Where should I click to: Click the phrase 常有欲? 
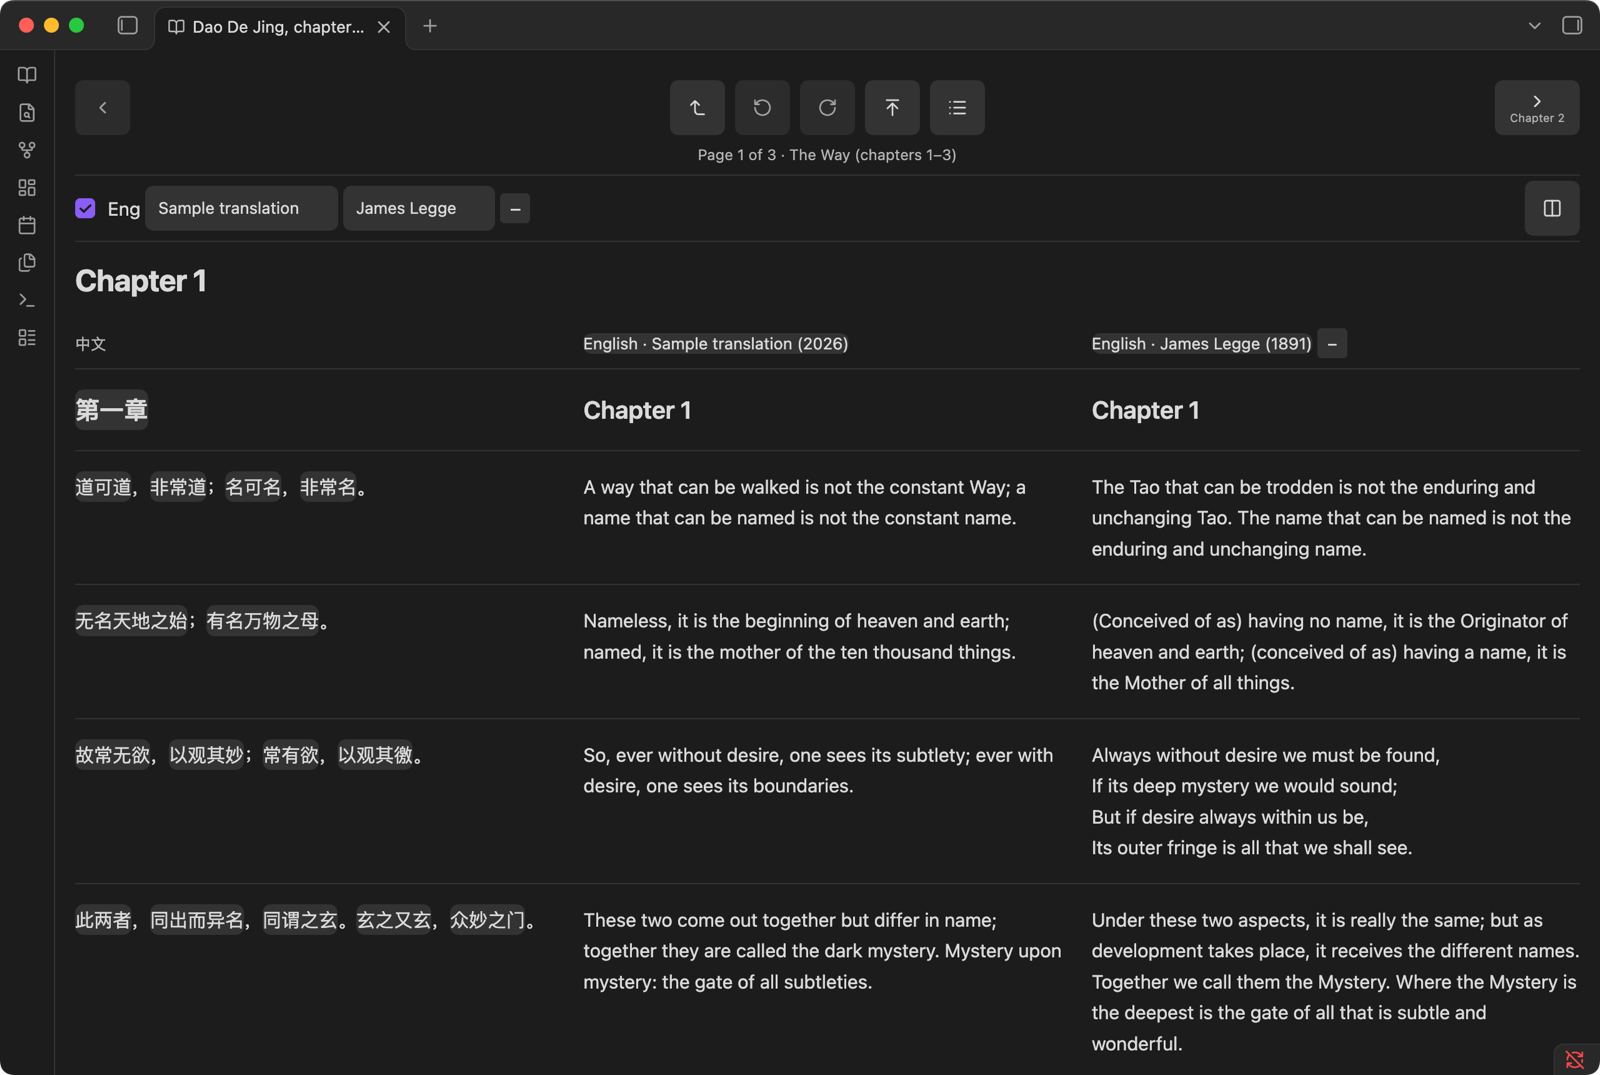(291, 755)
